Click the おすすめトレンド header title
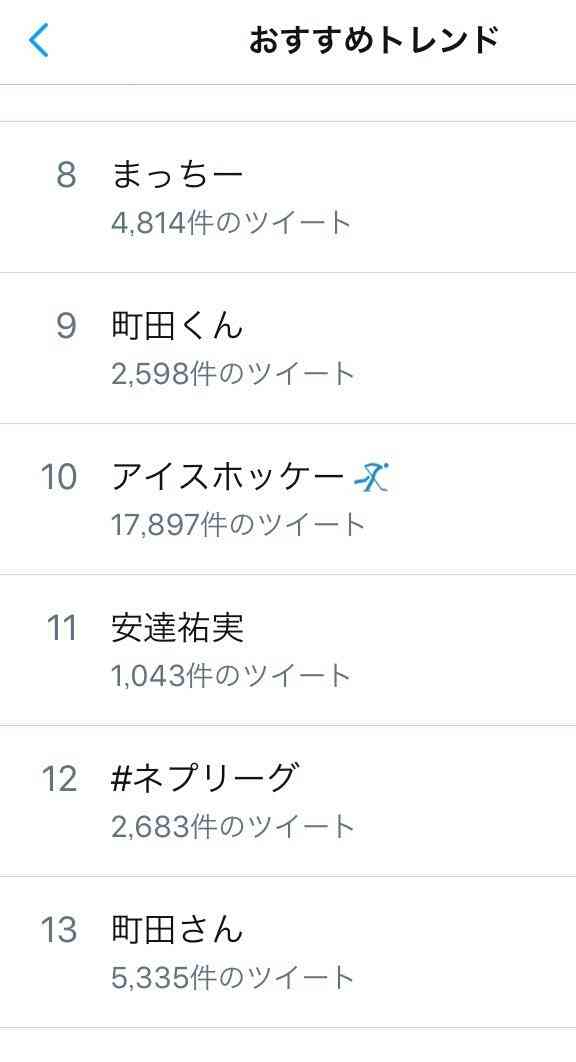Image resolution: width=576 pixels, height=1062 pixels. tap(374, 41)
